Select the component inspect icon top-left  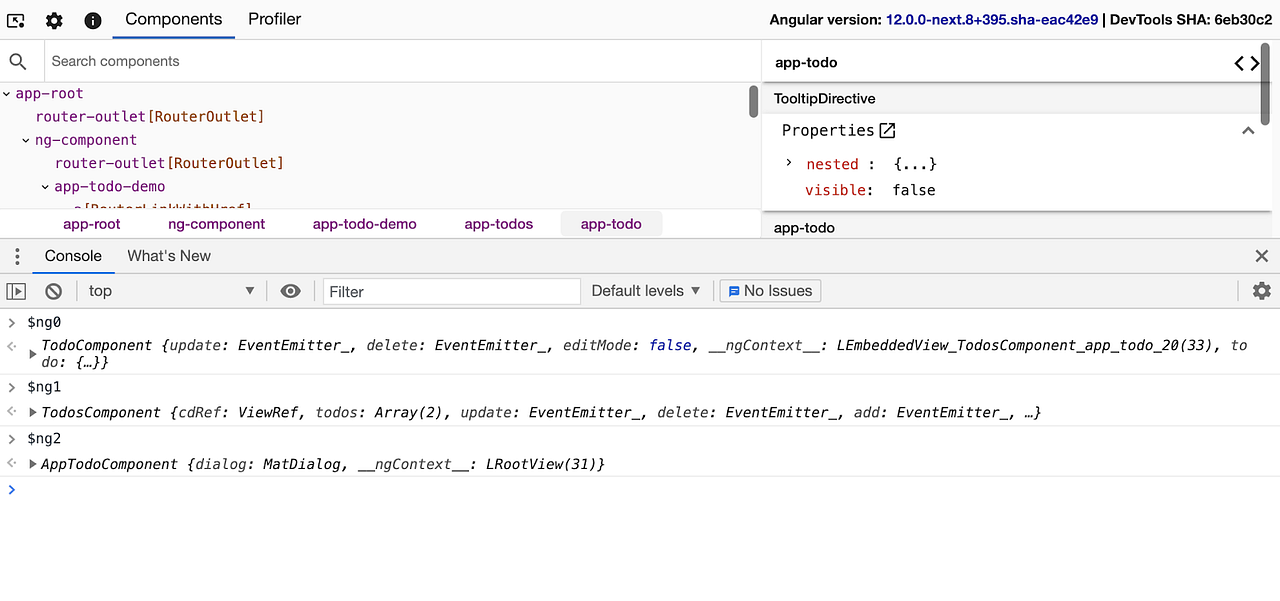[15, 19]
